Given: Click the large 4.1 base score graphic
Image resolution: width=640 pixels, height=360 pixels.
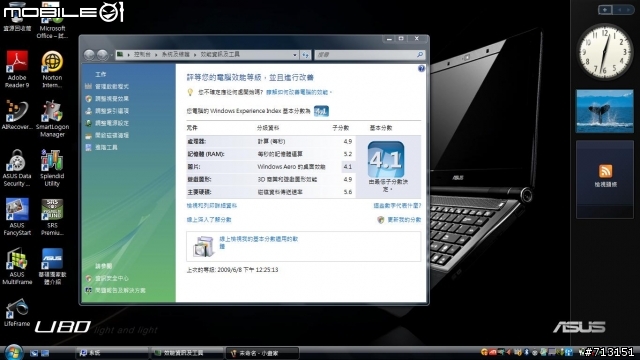Looking at the screenshot, I should point(386,159).
